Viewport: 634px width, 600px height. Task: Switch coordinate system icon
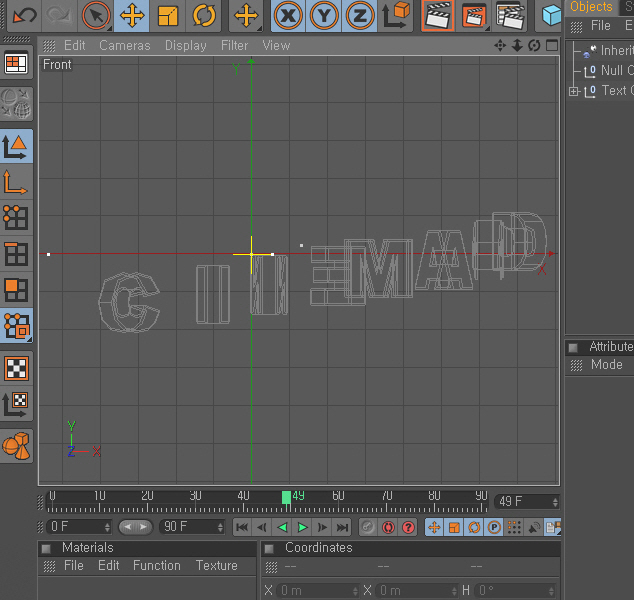[x=396, y=15]
